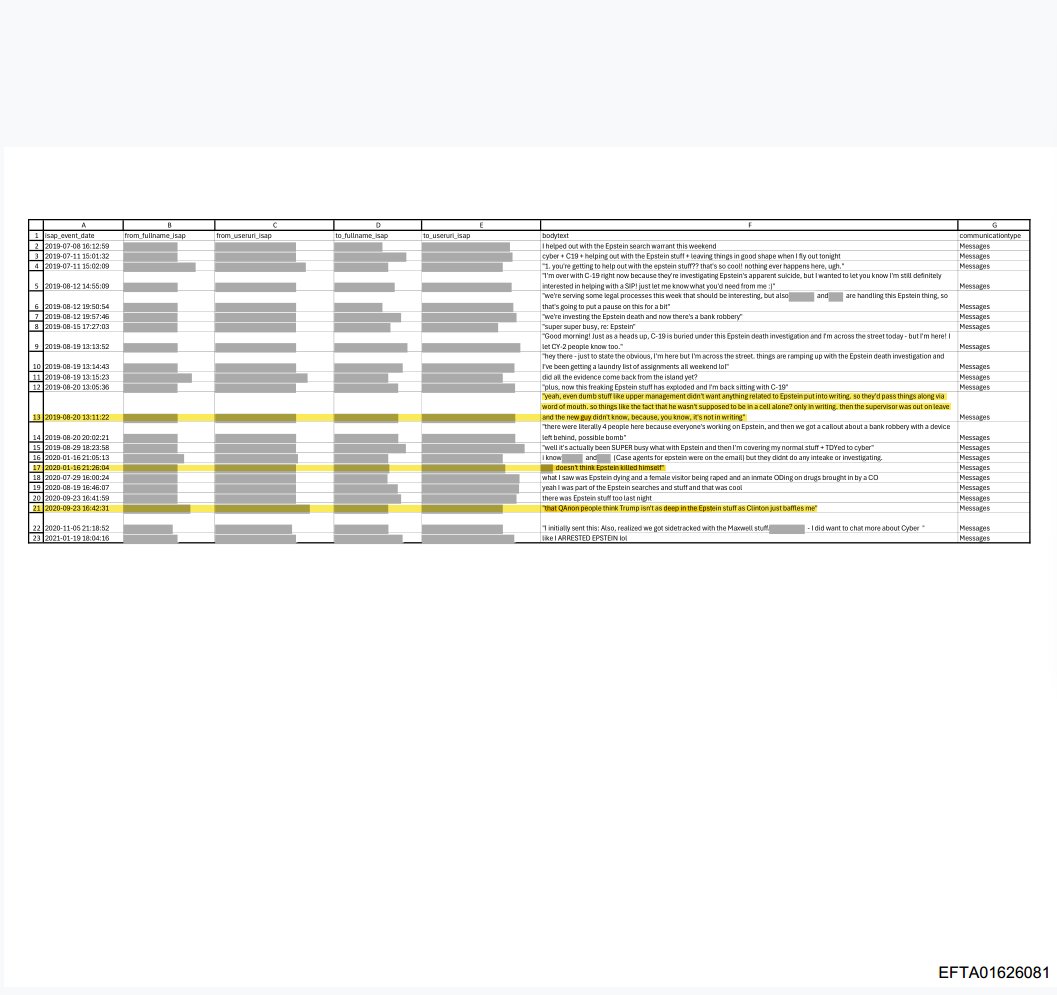Select the highlighted date cell 2020-01-16 21:26:04

84,468
